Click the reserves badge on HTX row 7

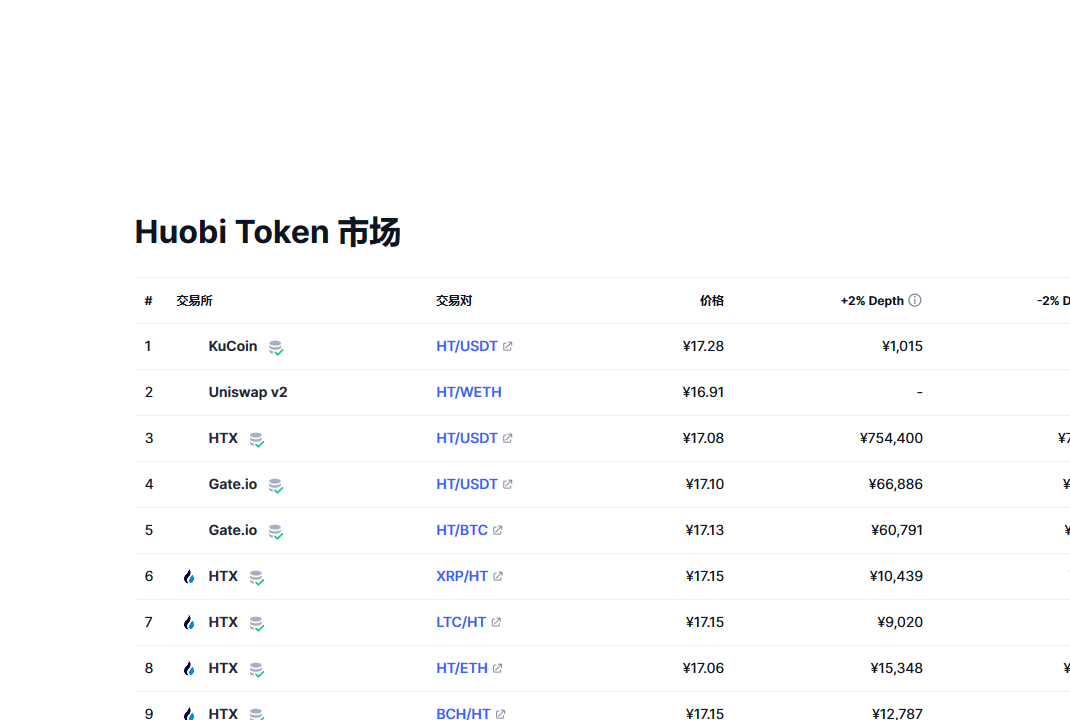[x=256, y=624]
